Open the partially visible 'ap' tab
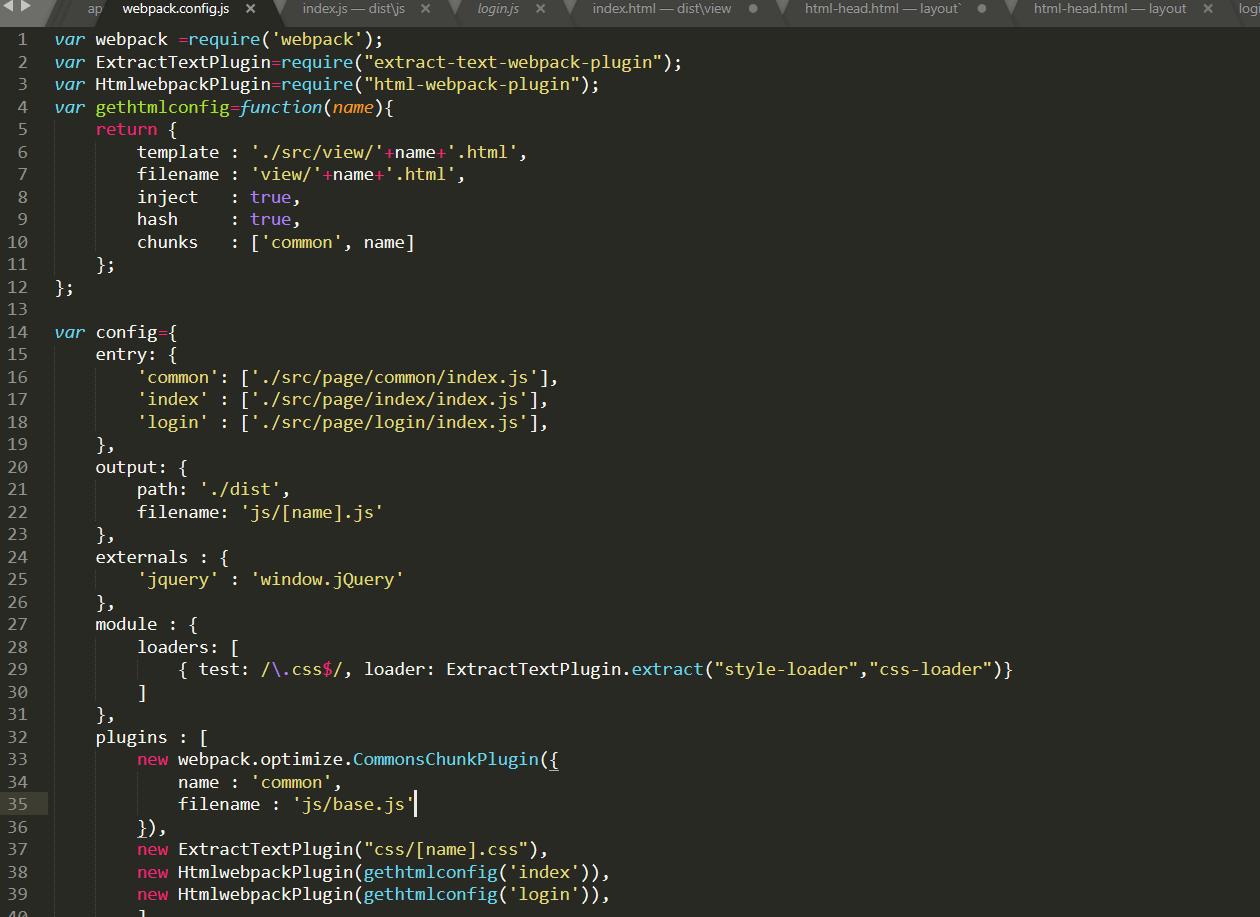This screenshot has height=917, width=1260. click(94, 9)
